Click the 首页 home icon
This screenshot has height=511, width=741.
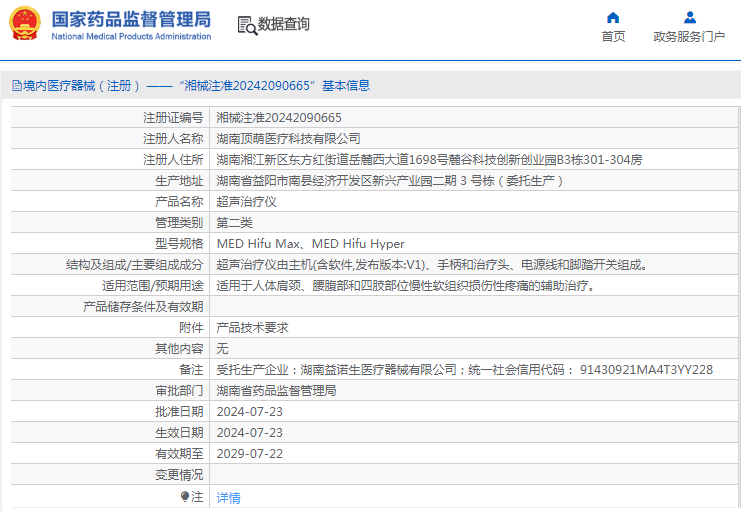pos(613,18)
